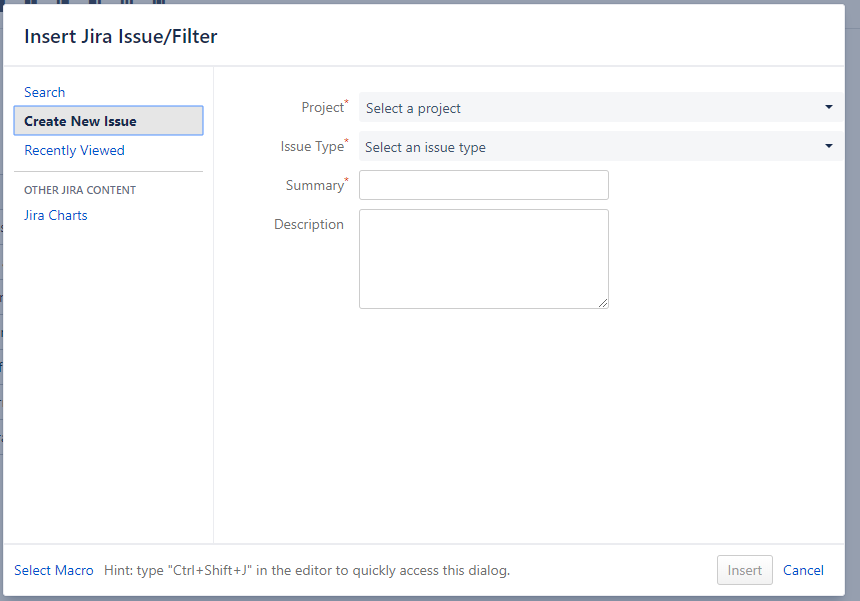Open the Recently Viewed section
Image resolution: width=860 pixels, height=601 pixels.
[x=74, y=150]
